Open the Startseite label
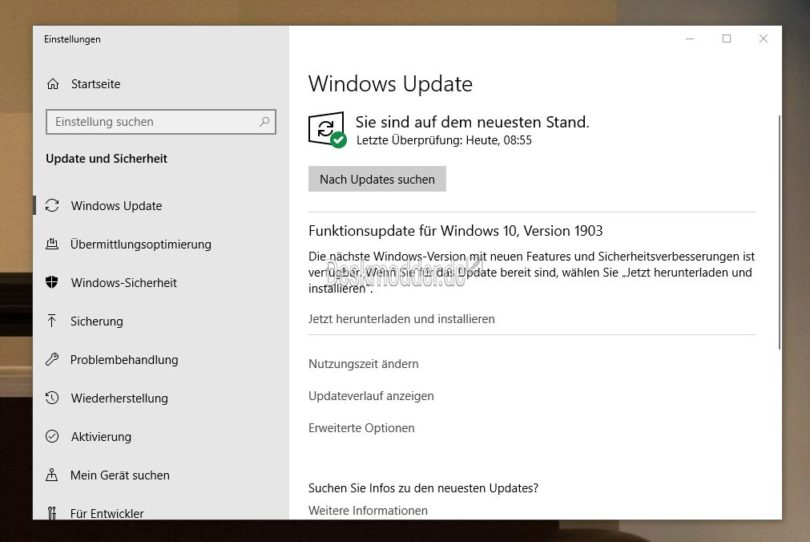Viewport: 810px width, 542px height. [96, 84]
